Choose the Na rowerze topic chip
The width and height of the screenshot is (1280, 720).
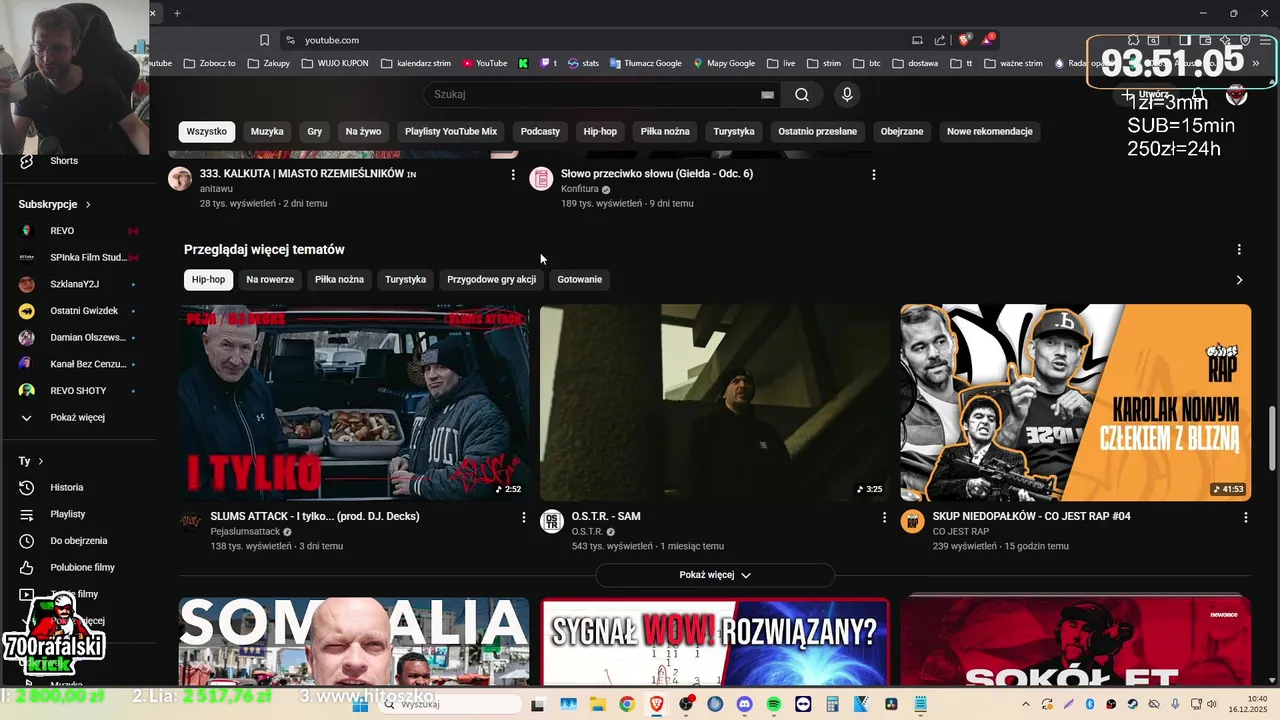[x=270, y=280]
